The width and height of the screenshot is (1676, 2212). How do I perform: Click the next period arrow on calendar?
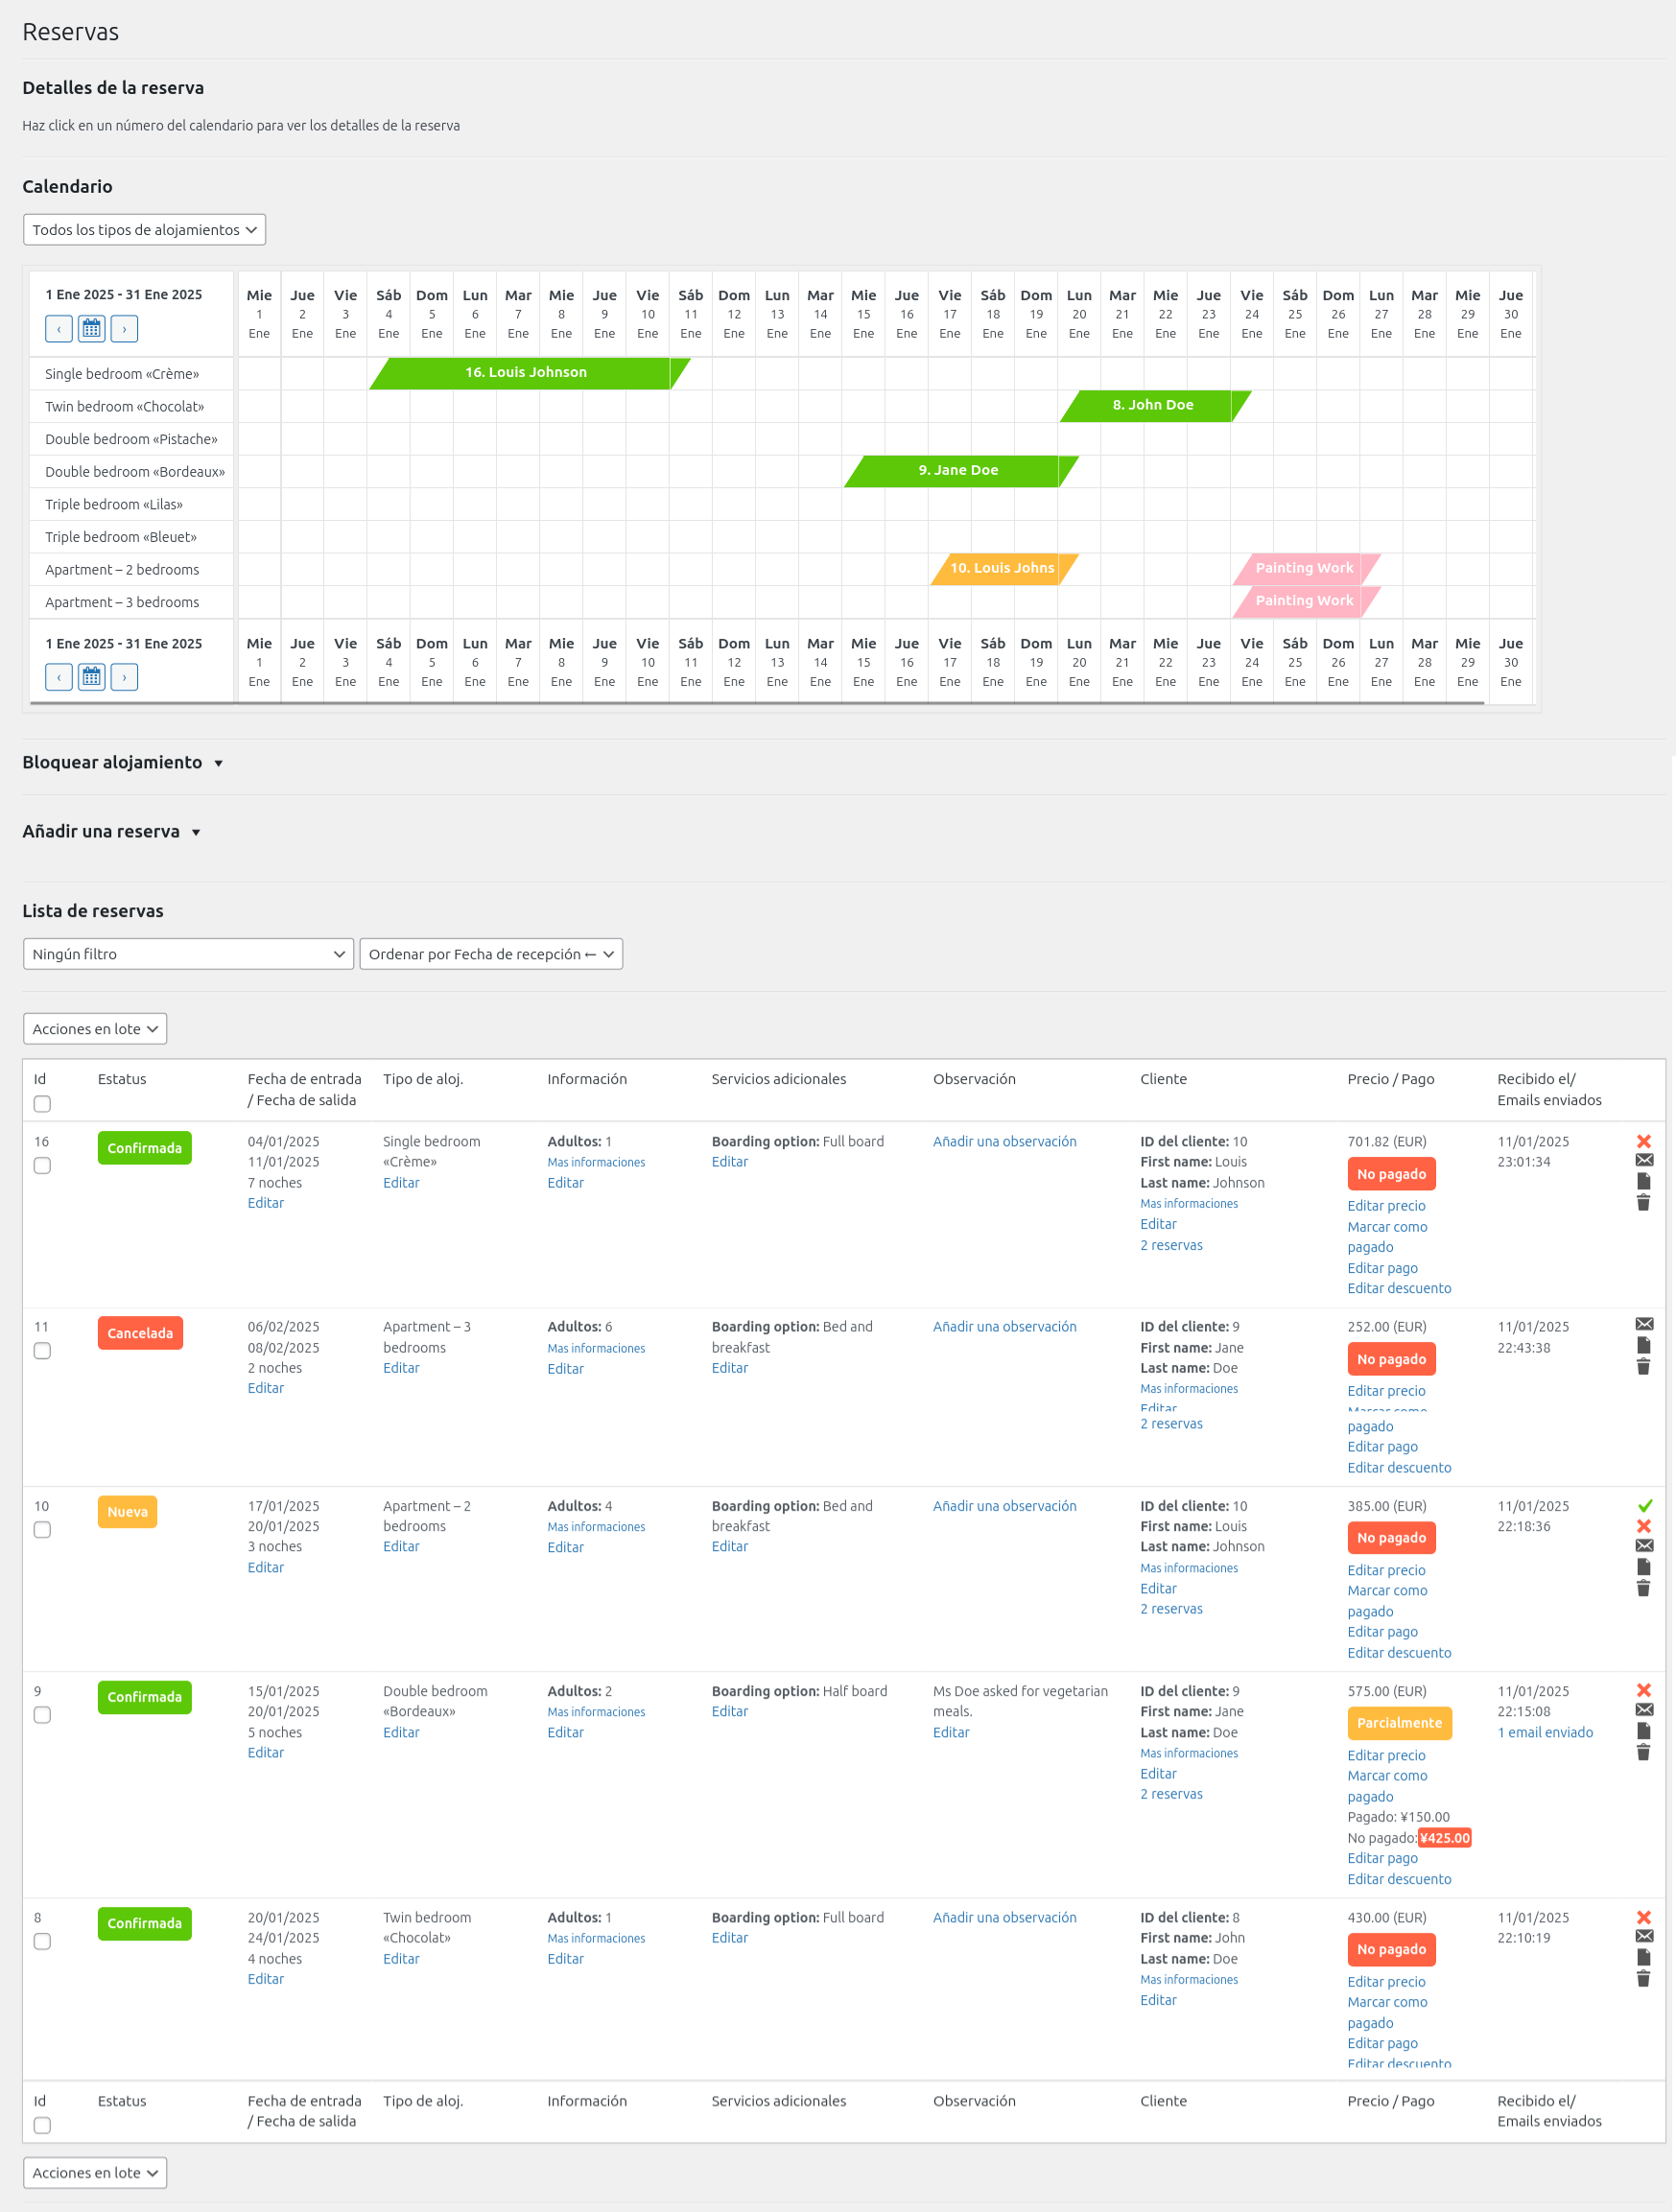tap(124, 328)
